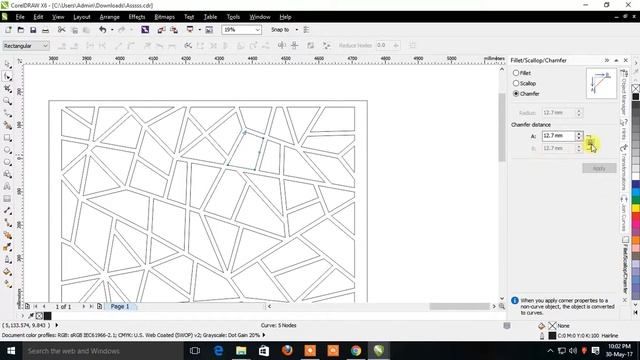Select the Rectangle tool
The height and width of the screenshot is (360, 640).
[x=7, y=138]
